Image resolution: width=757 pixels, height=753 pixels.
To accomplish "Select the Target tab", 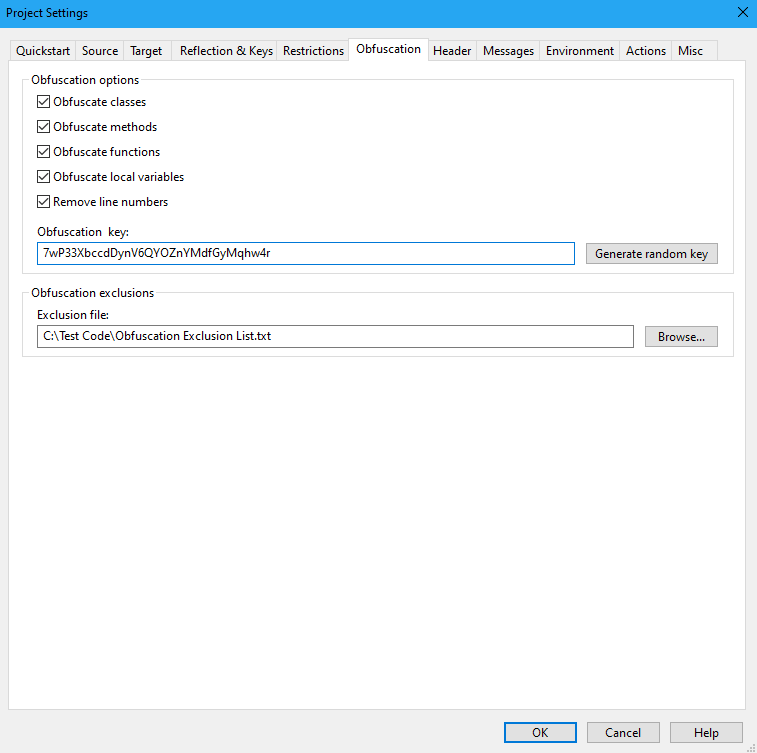I will [146, 51].
